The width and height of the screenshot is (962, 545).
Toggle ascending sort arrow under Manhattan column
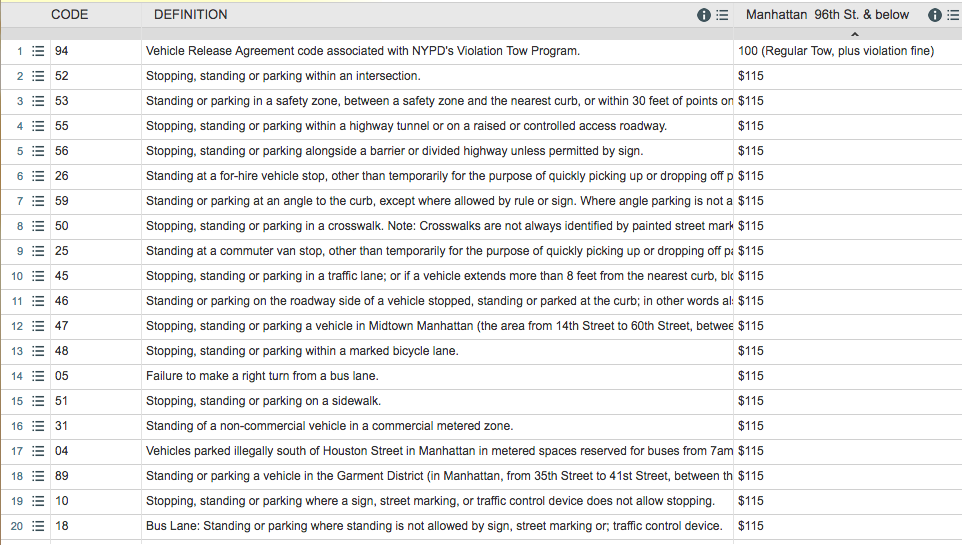tap(855, 34)
